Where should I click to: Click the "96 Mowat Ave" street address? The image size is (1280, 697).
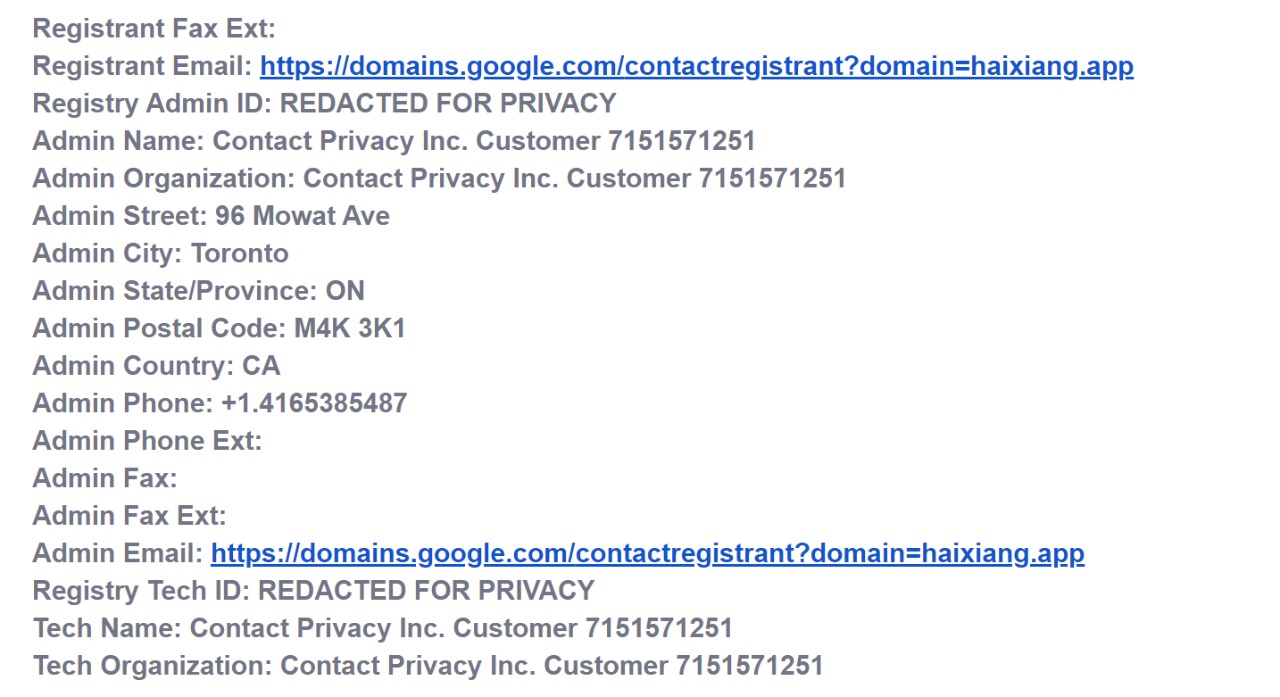[x=302, y=216]
